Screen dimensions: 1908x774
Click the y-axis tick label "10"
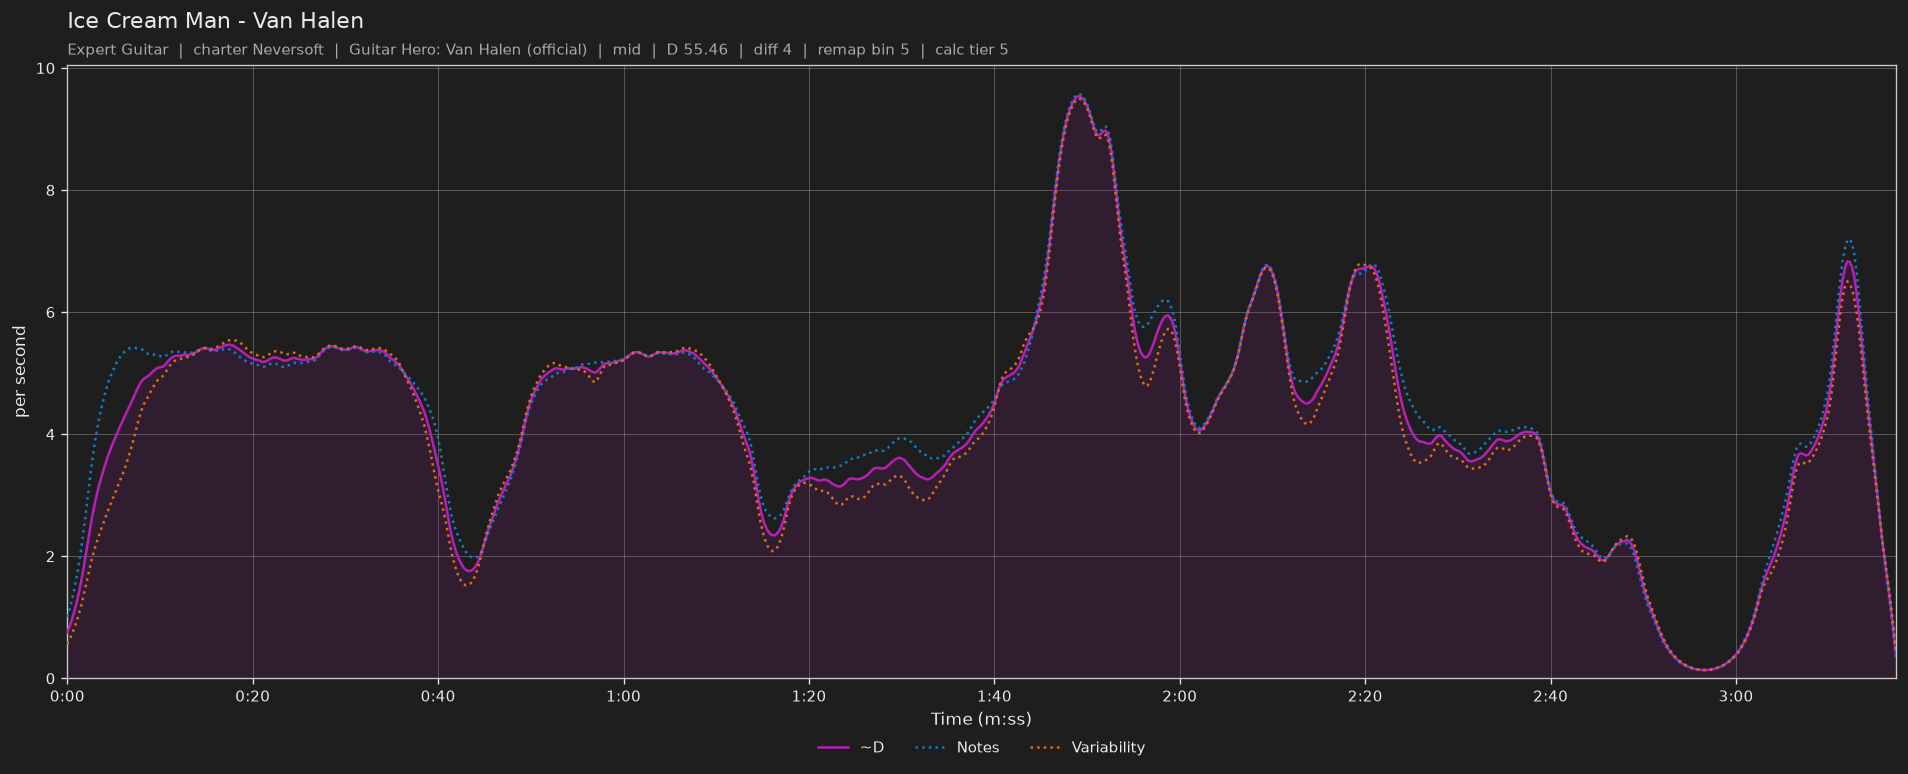point(46,69)
